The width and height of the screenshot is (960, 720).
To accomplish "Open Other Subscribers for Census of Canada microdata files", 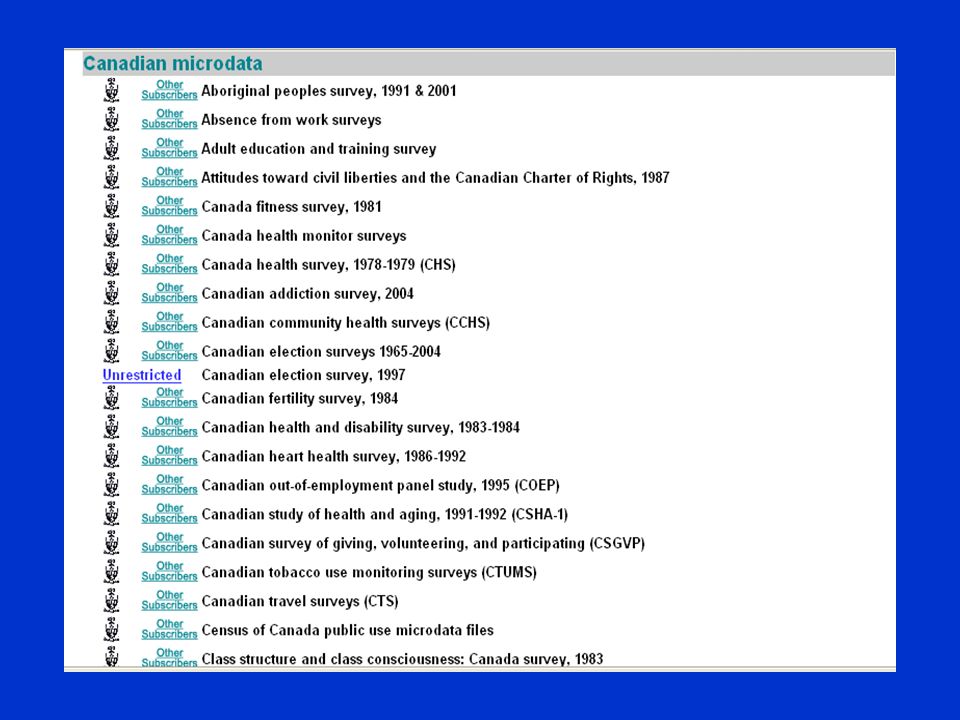I will tap(170, 628).
